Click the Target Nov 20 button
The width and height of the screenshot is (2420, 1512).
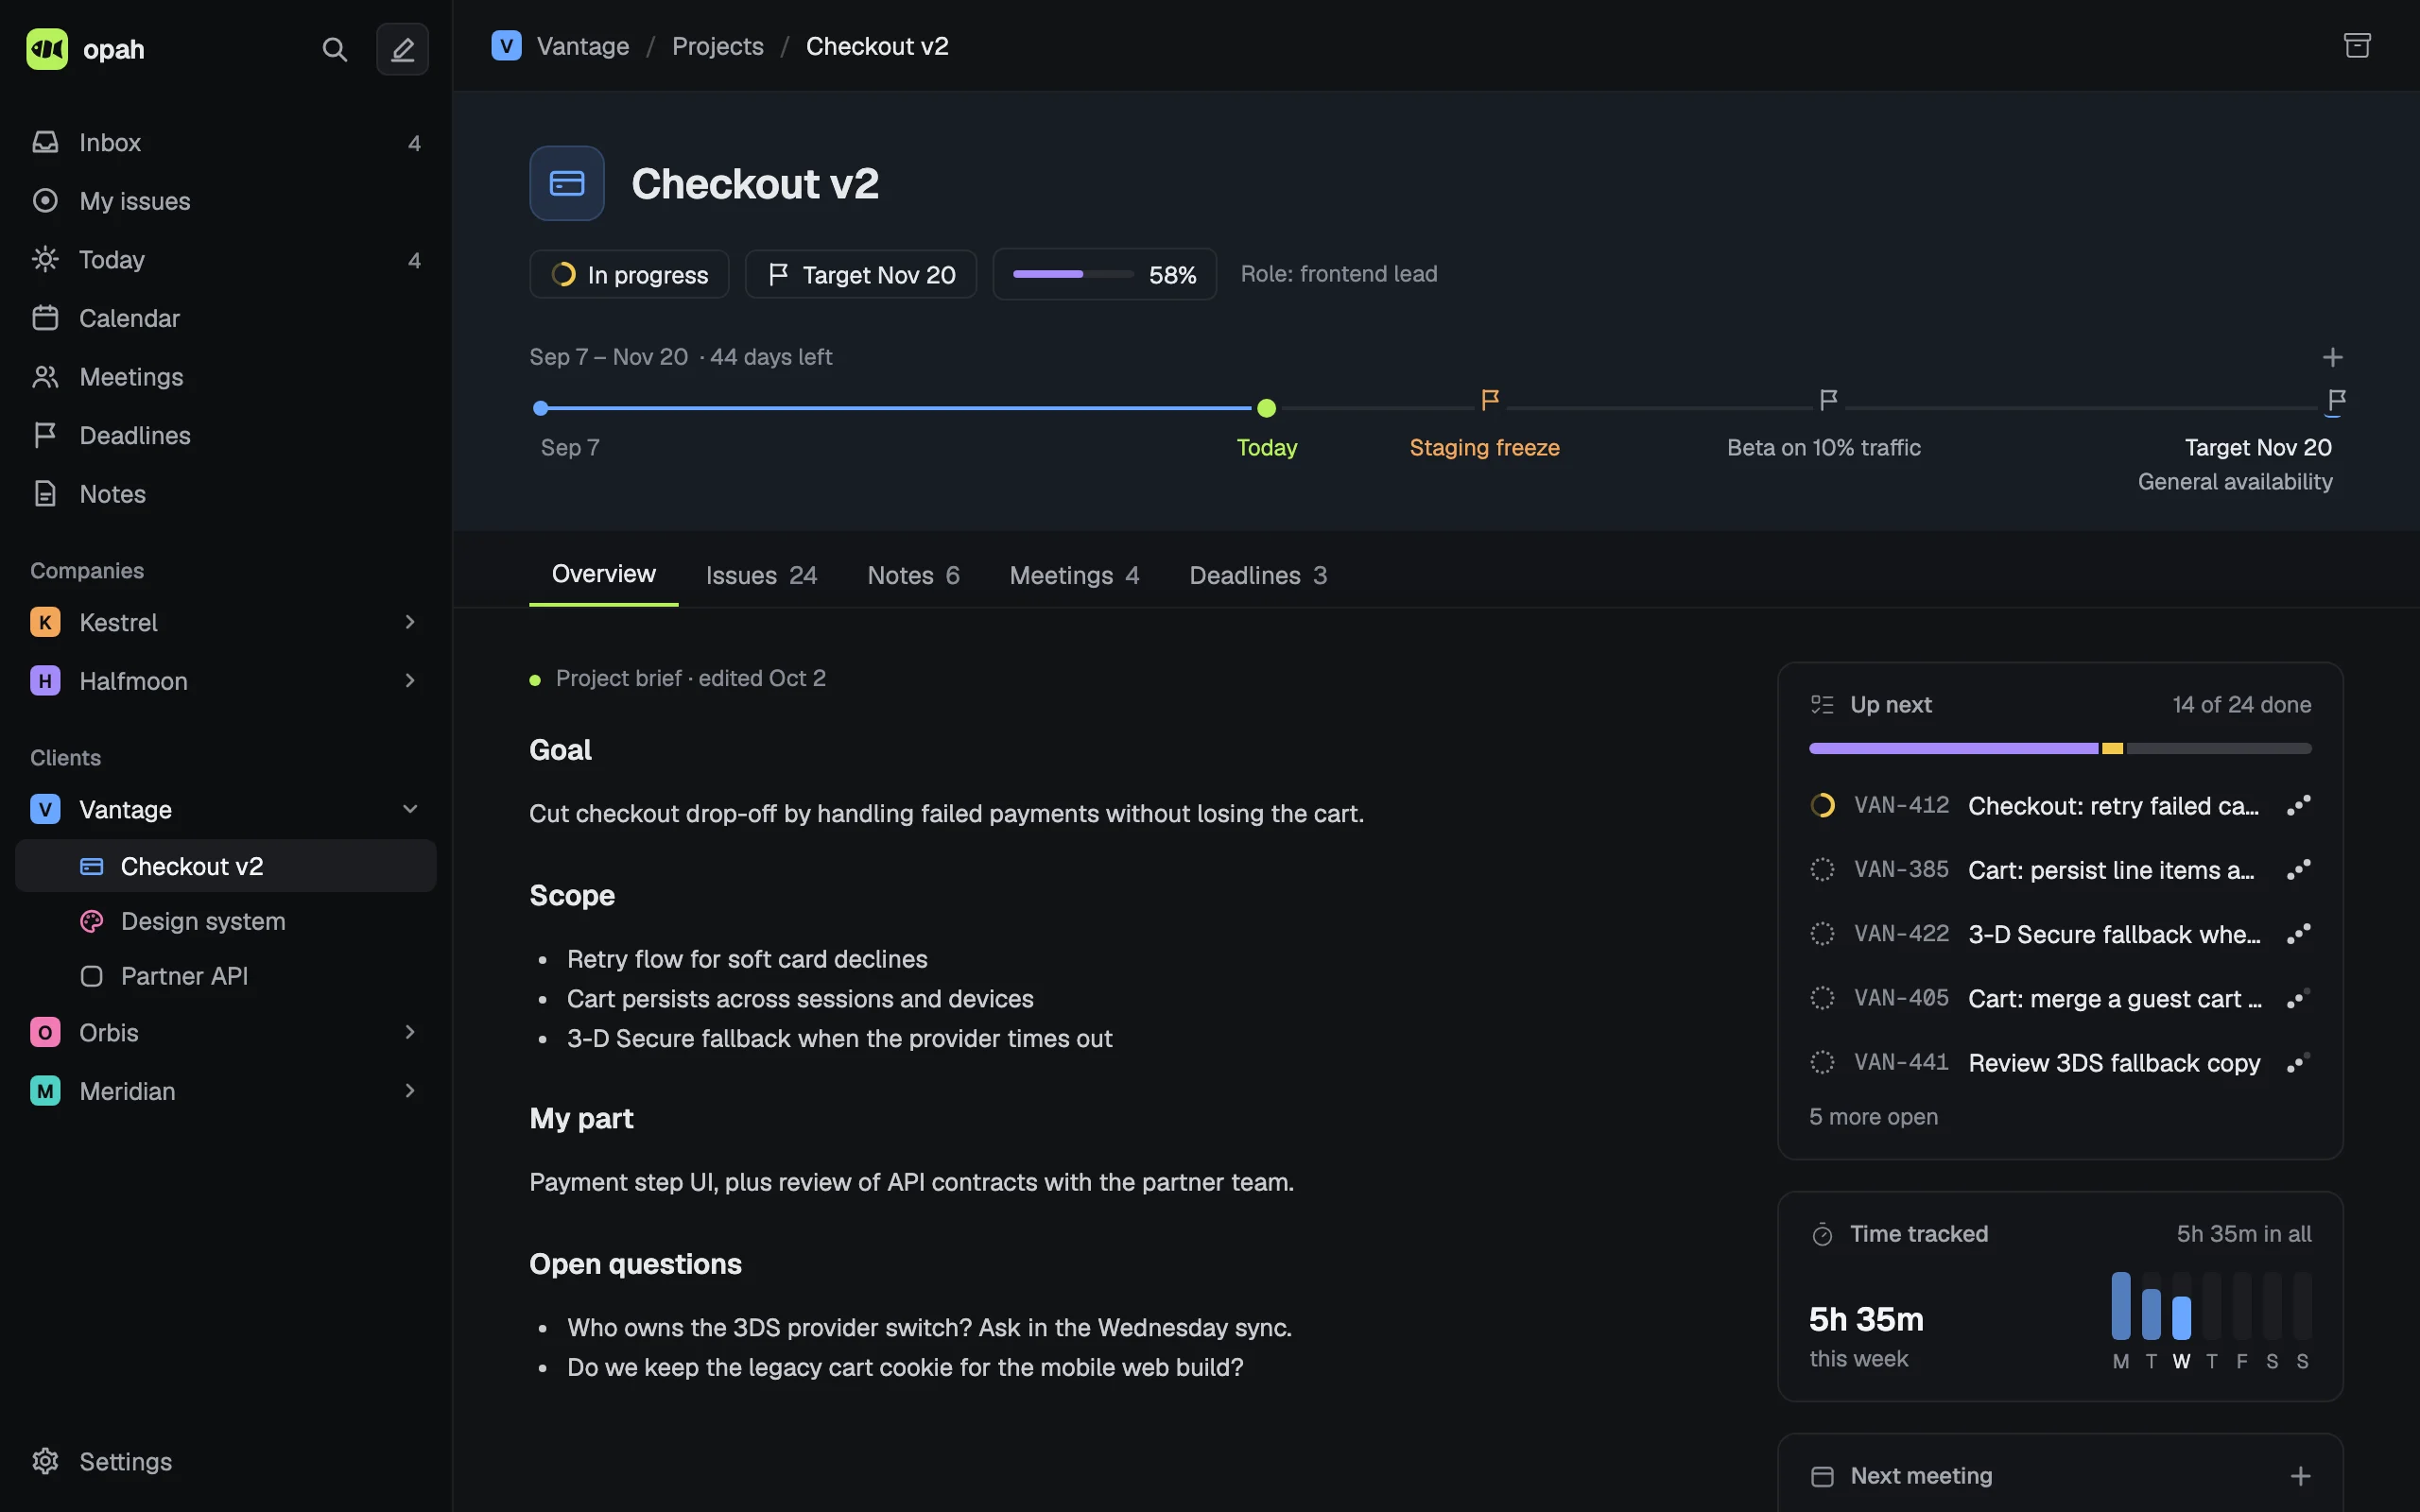coord(861,274)
